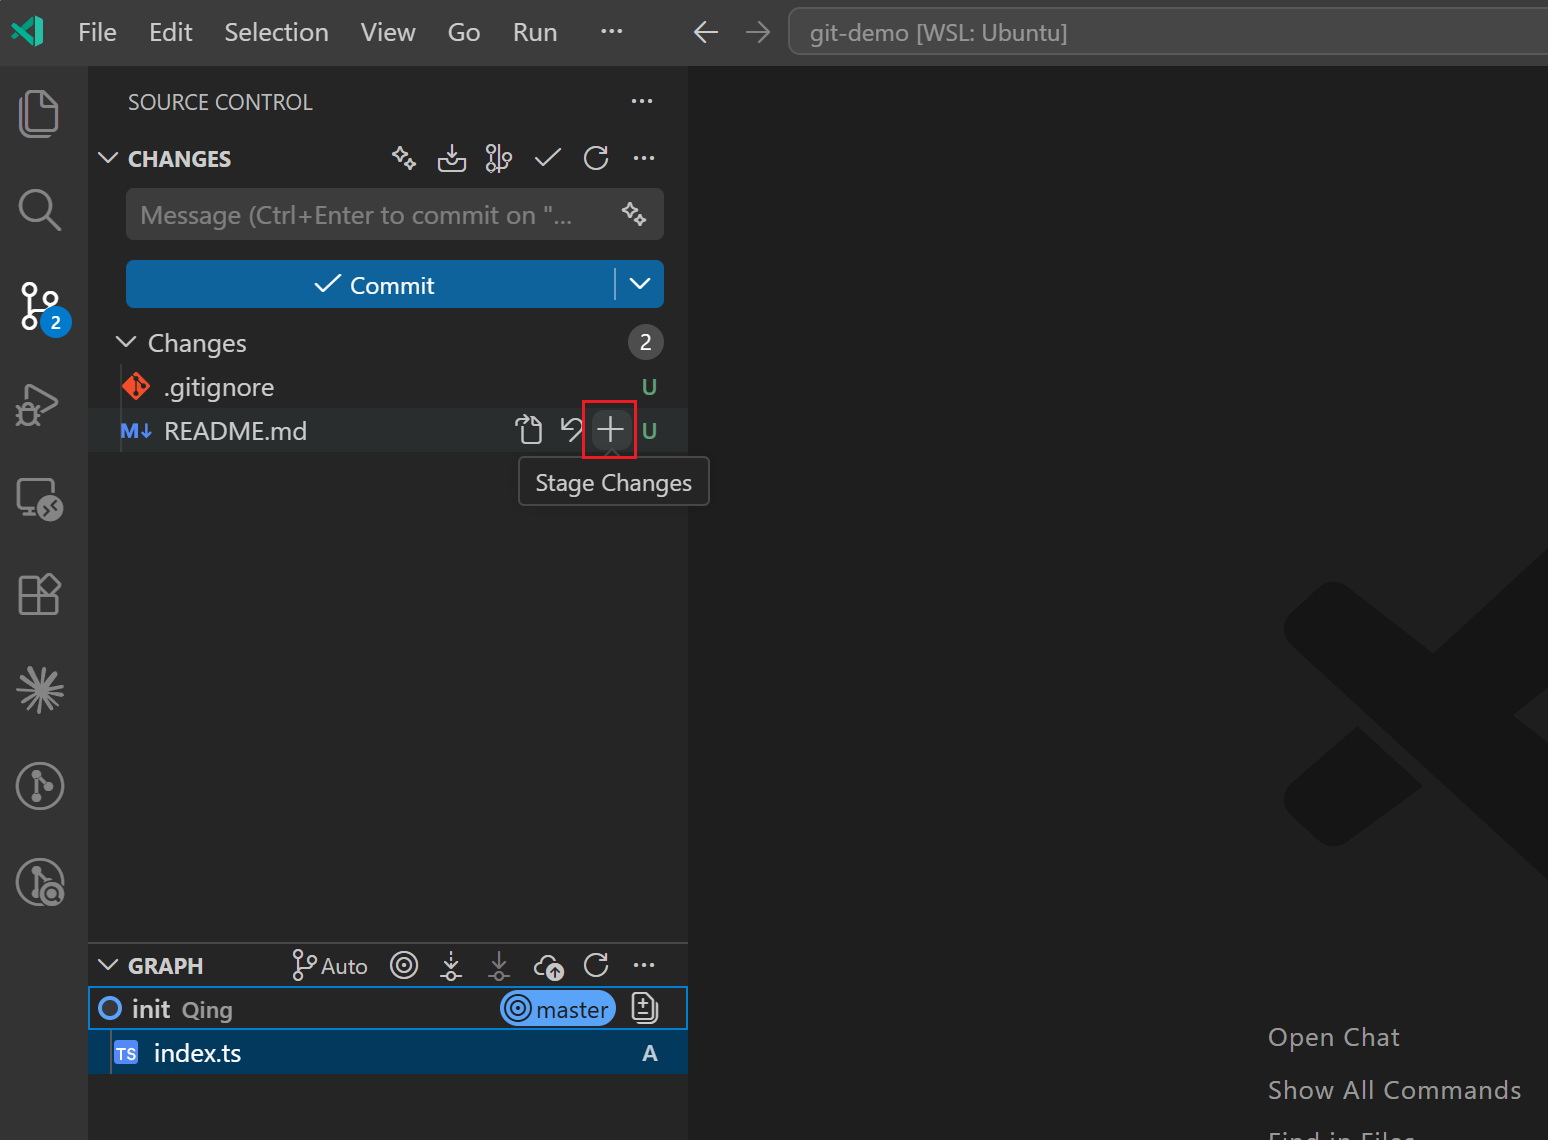This screenshot has width=1548, height=1140.
Task: Open the File menu
Action: tap(97, 32)
